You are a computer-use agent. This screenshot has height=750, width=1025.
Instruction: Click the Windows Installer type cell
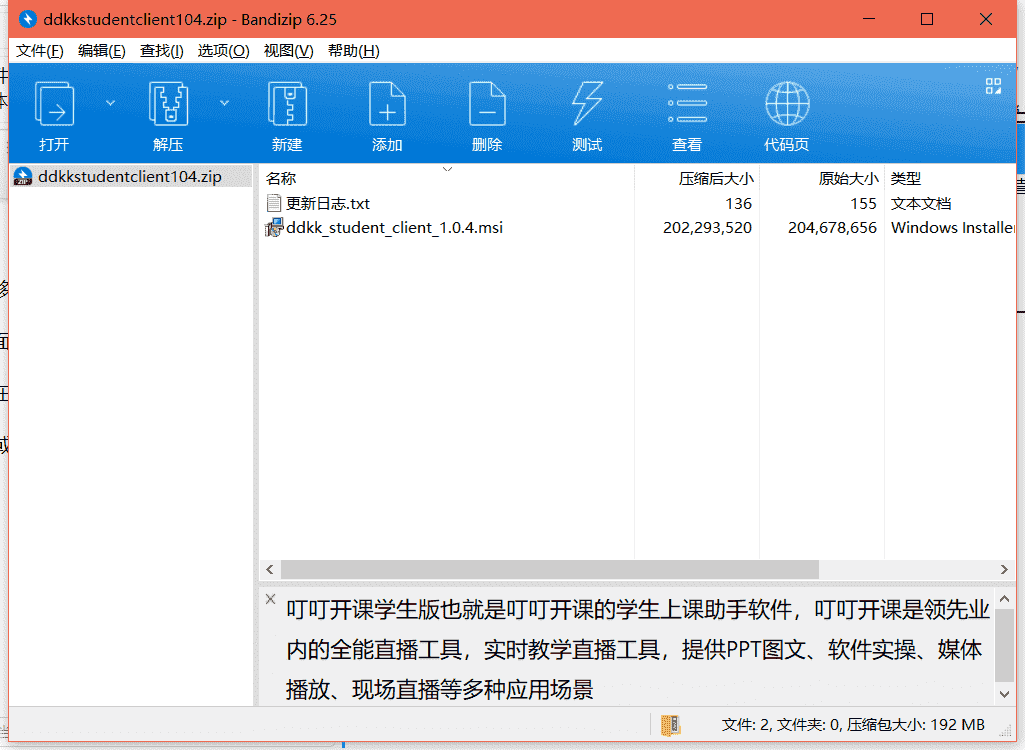tap(952, 228)
